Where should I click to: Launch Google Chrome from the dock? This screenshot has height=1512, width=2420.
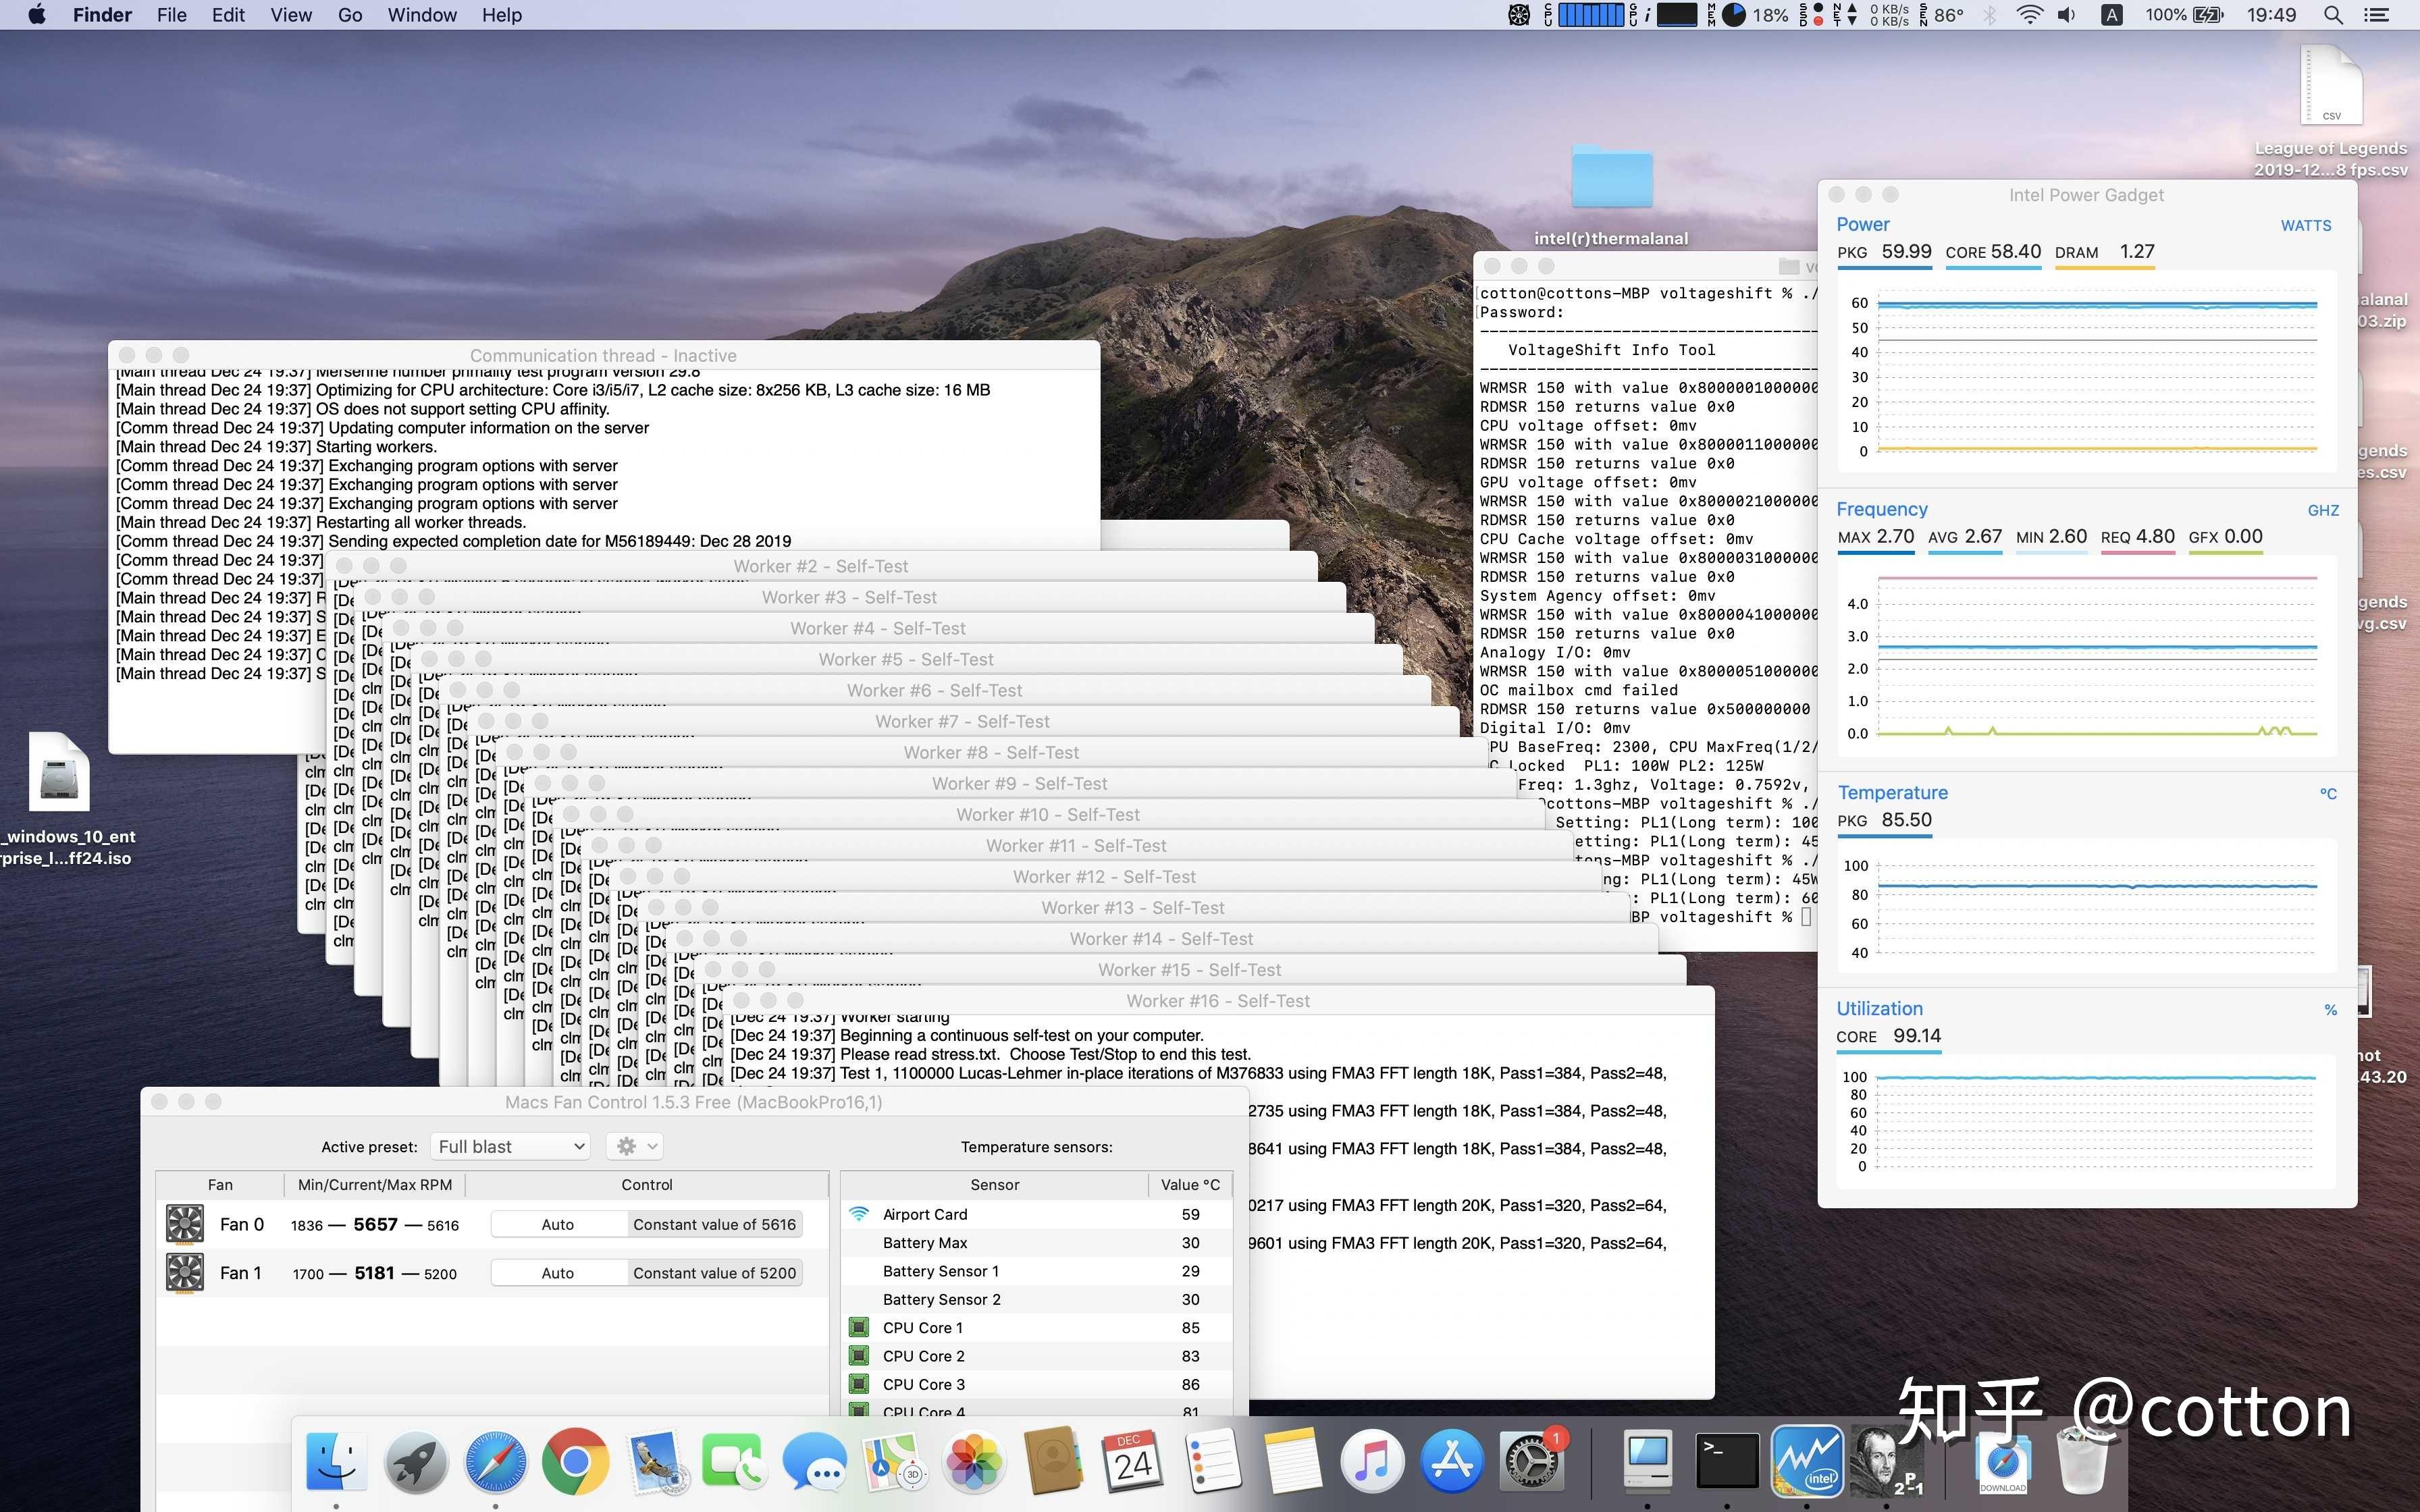click(575, 1462)
